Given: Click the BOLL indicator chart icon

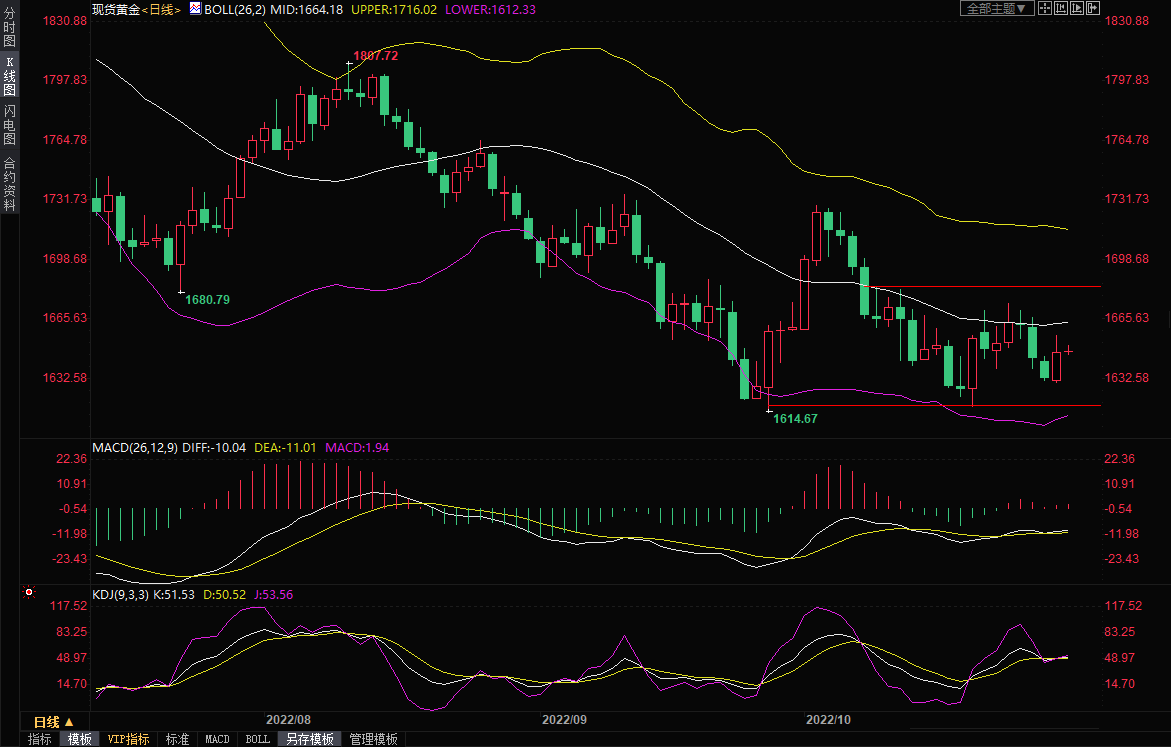Looking at the screenshot, I should pyautogui.click(x=195, y=9).
